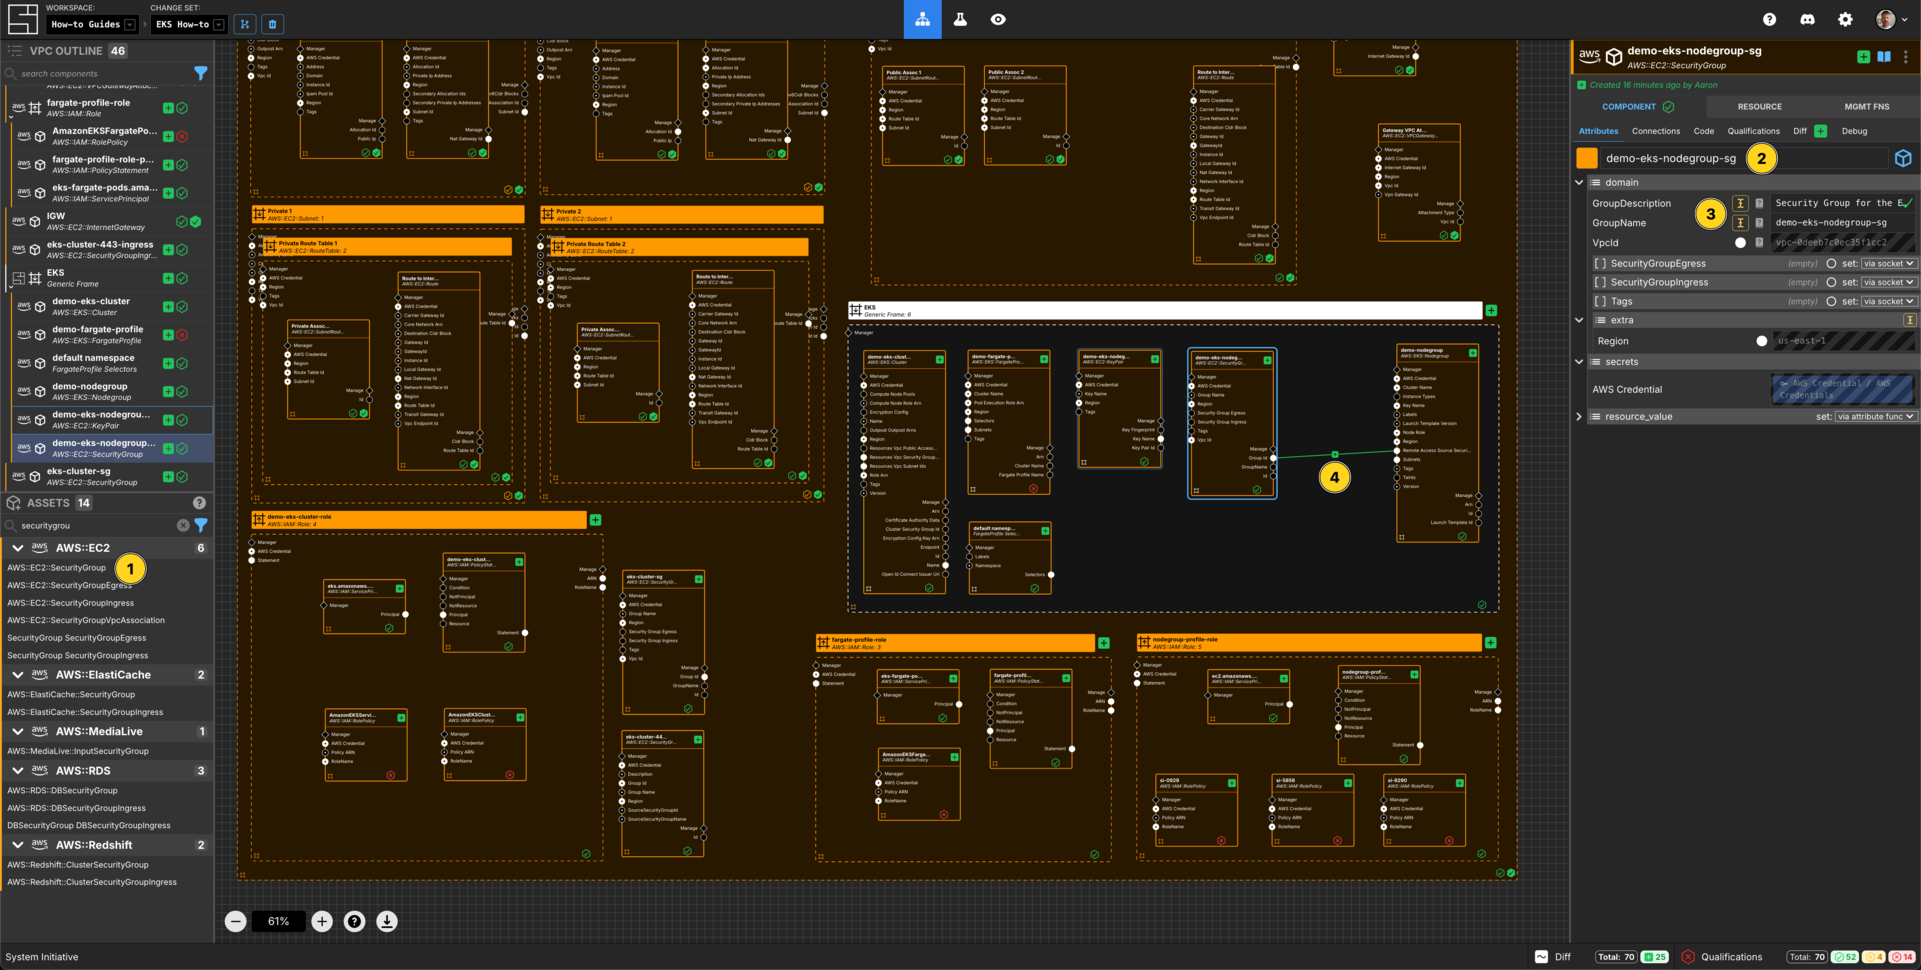Open the Connections sub-tab
This screenshot has height=970, width=1921.
(x=1655, y=131)
